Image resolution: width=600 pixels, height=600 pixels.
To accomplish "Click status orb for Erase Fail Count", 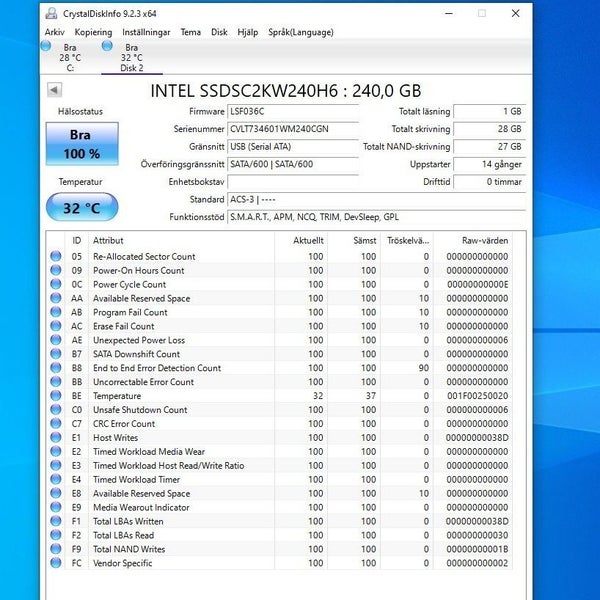I will point(56,326).
